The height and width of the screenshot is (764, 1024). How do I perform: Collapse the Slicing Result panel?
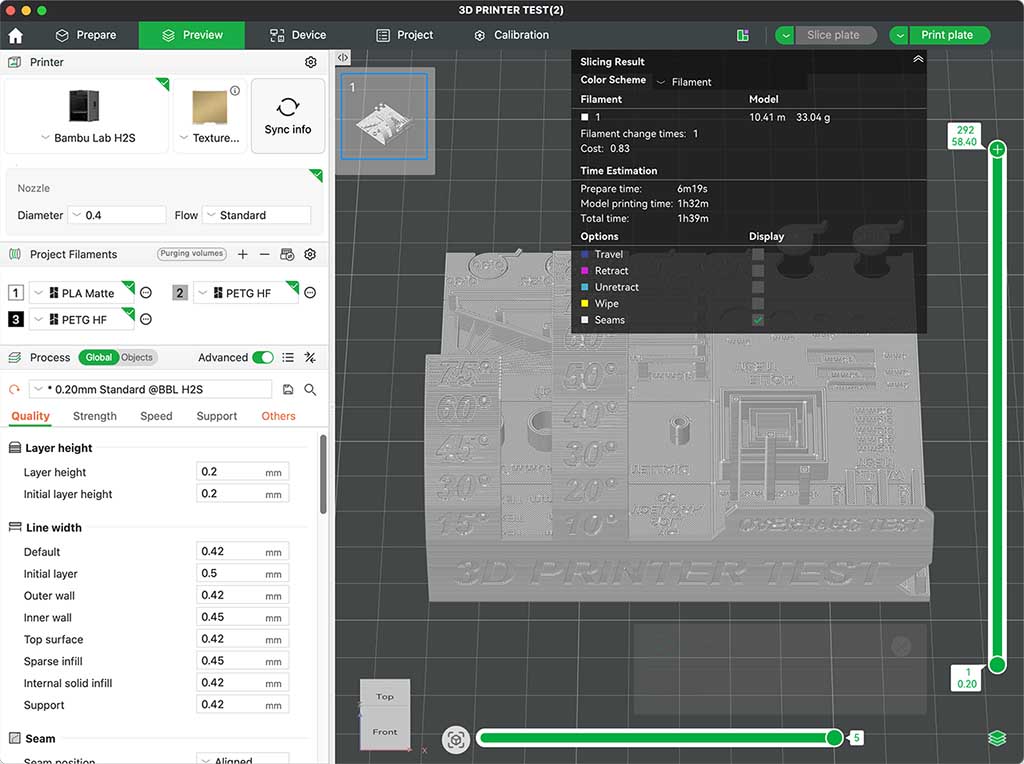918,59
